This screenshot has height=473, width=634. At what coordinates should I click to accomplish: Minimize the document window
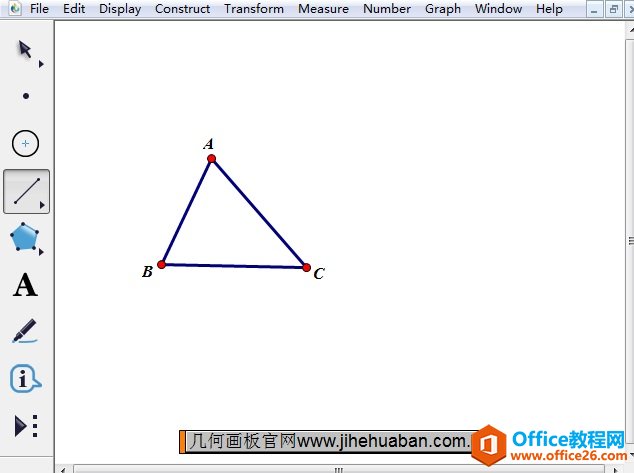(x=594, y=10)
